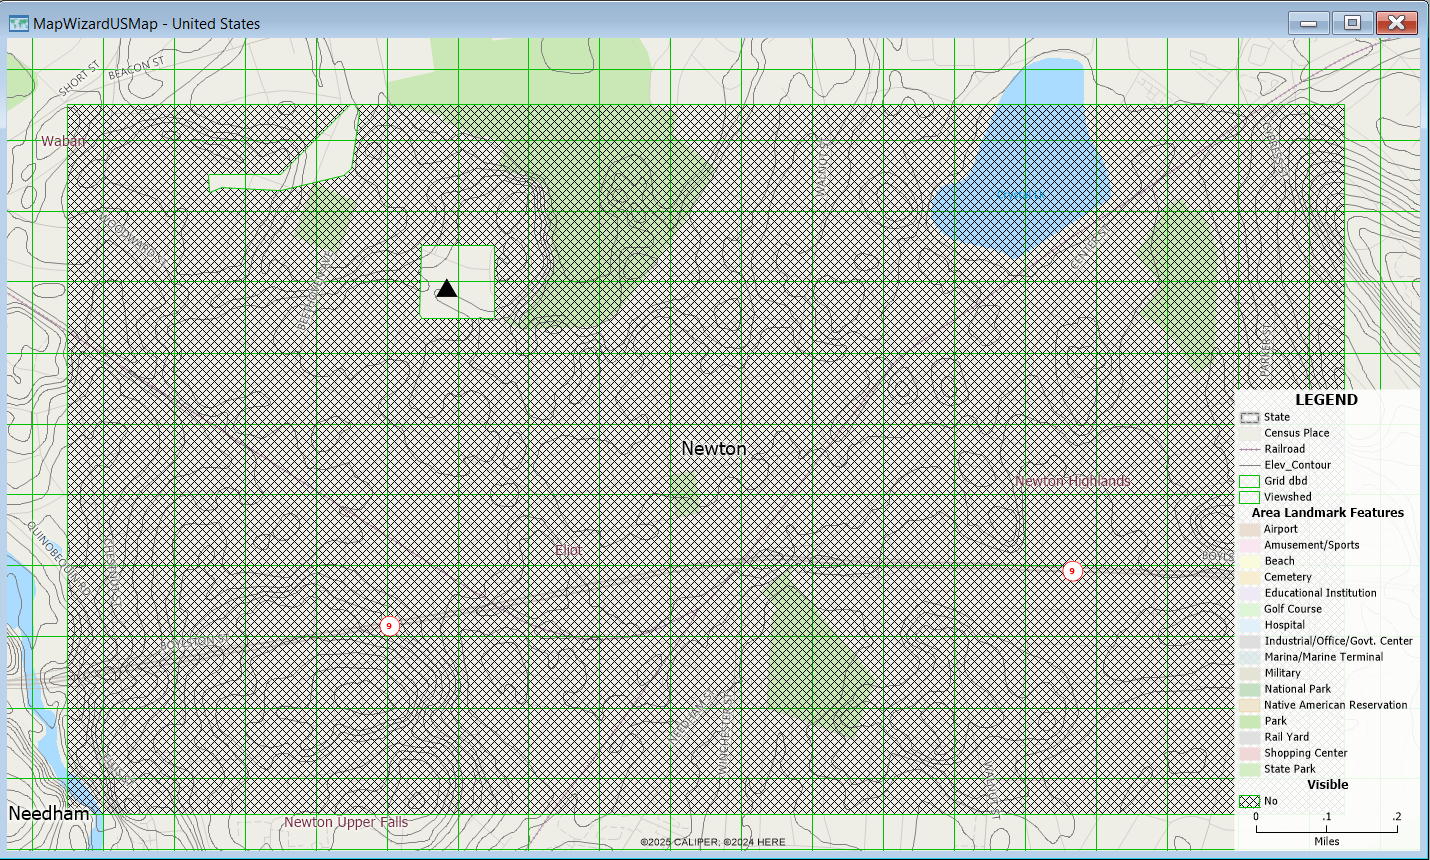Click the eastern Route 9 shield

1072,571
